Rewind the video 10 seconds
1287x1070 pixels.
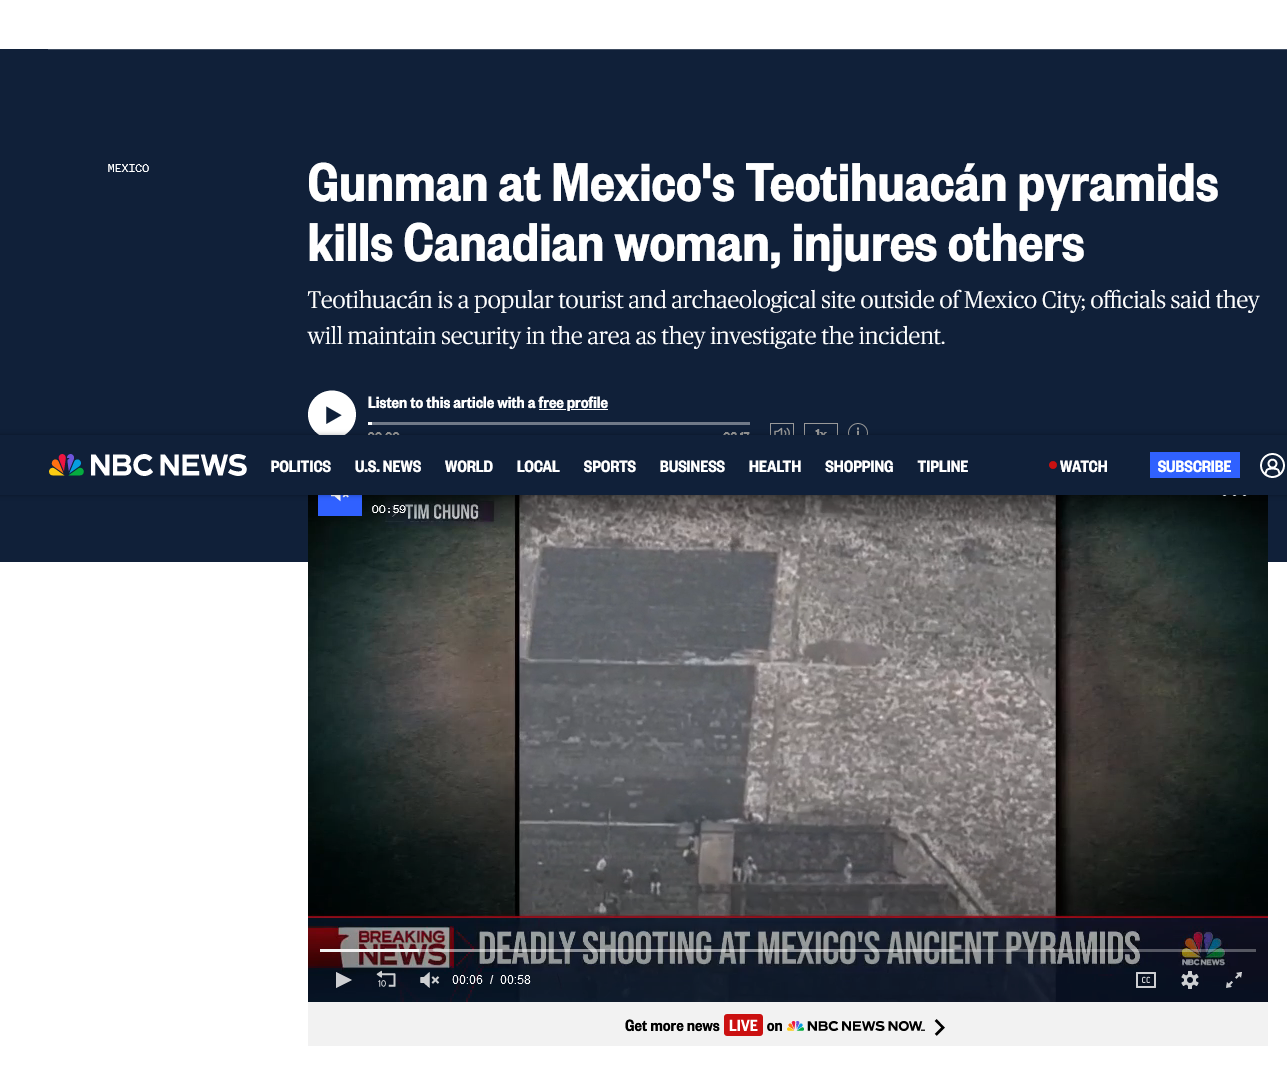386,980
